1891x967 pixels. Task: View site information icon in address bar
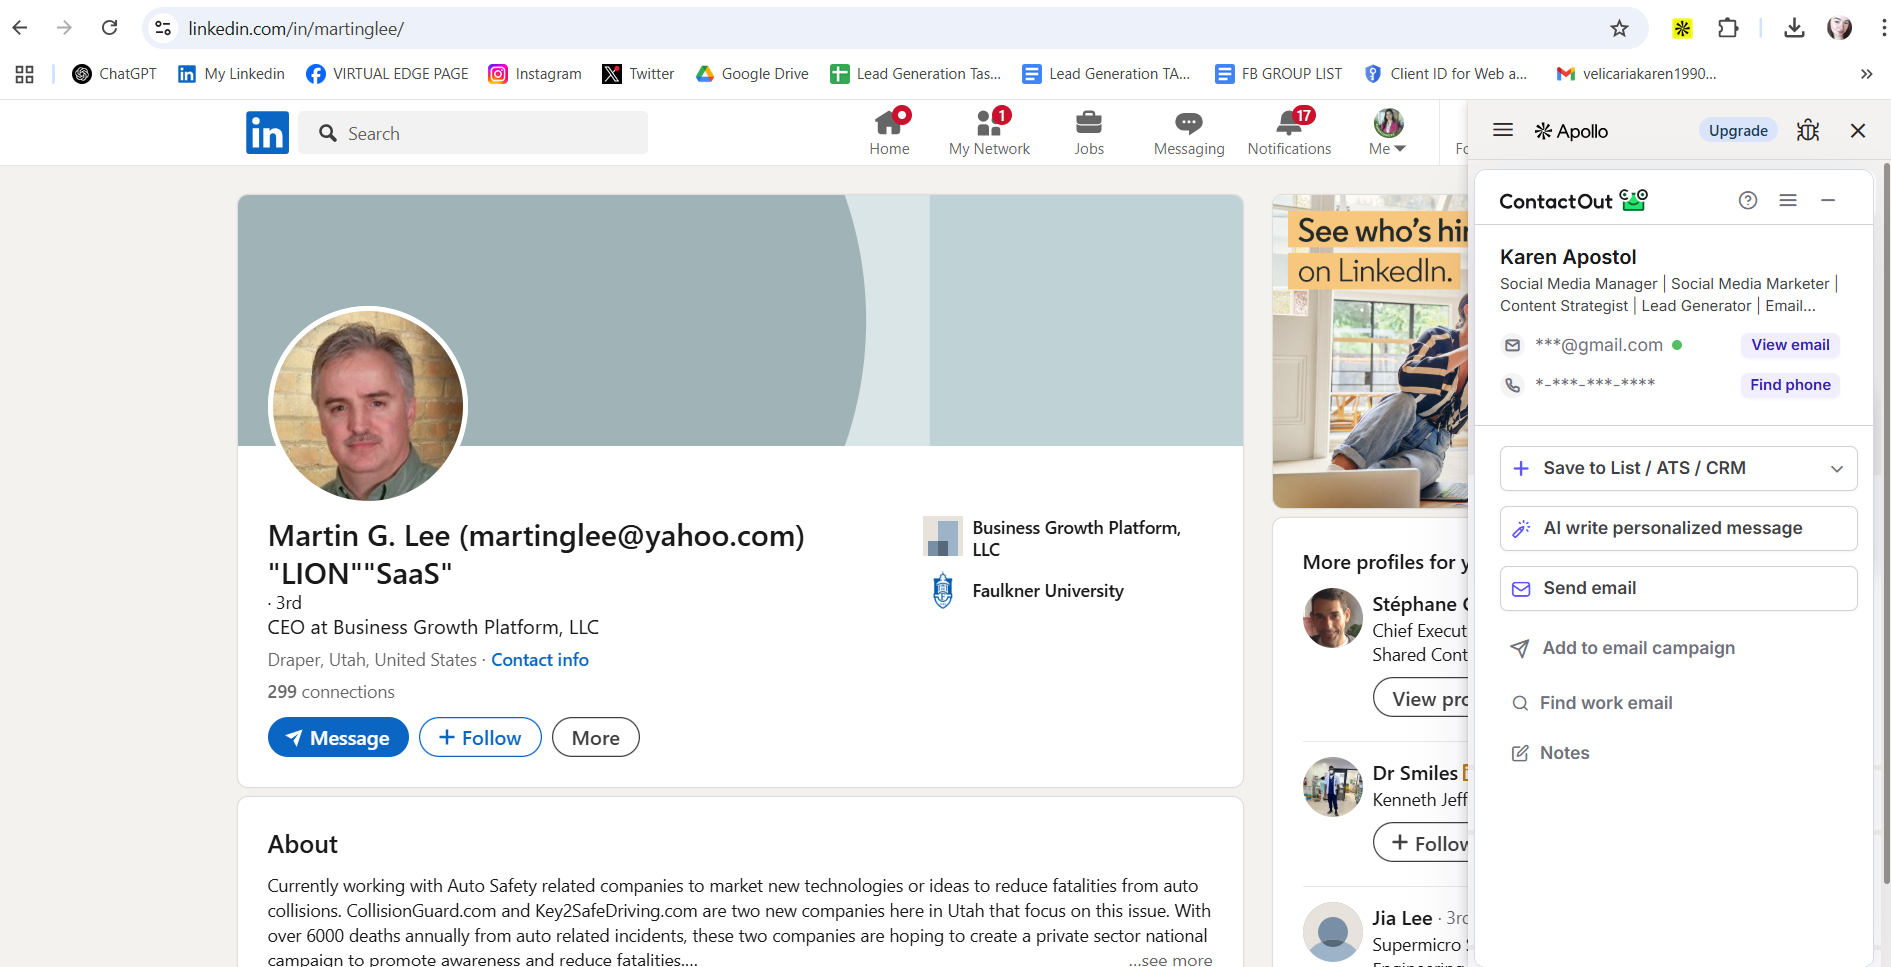pyautogui.click(x=163, y=28)
